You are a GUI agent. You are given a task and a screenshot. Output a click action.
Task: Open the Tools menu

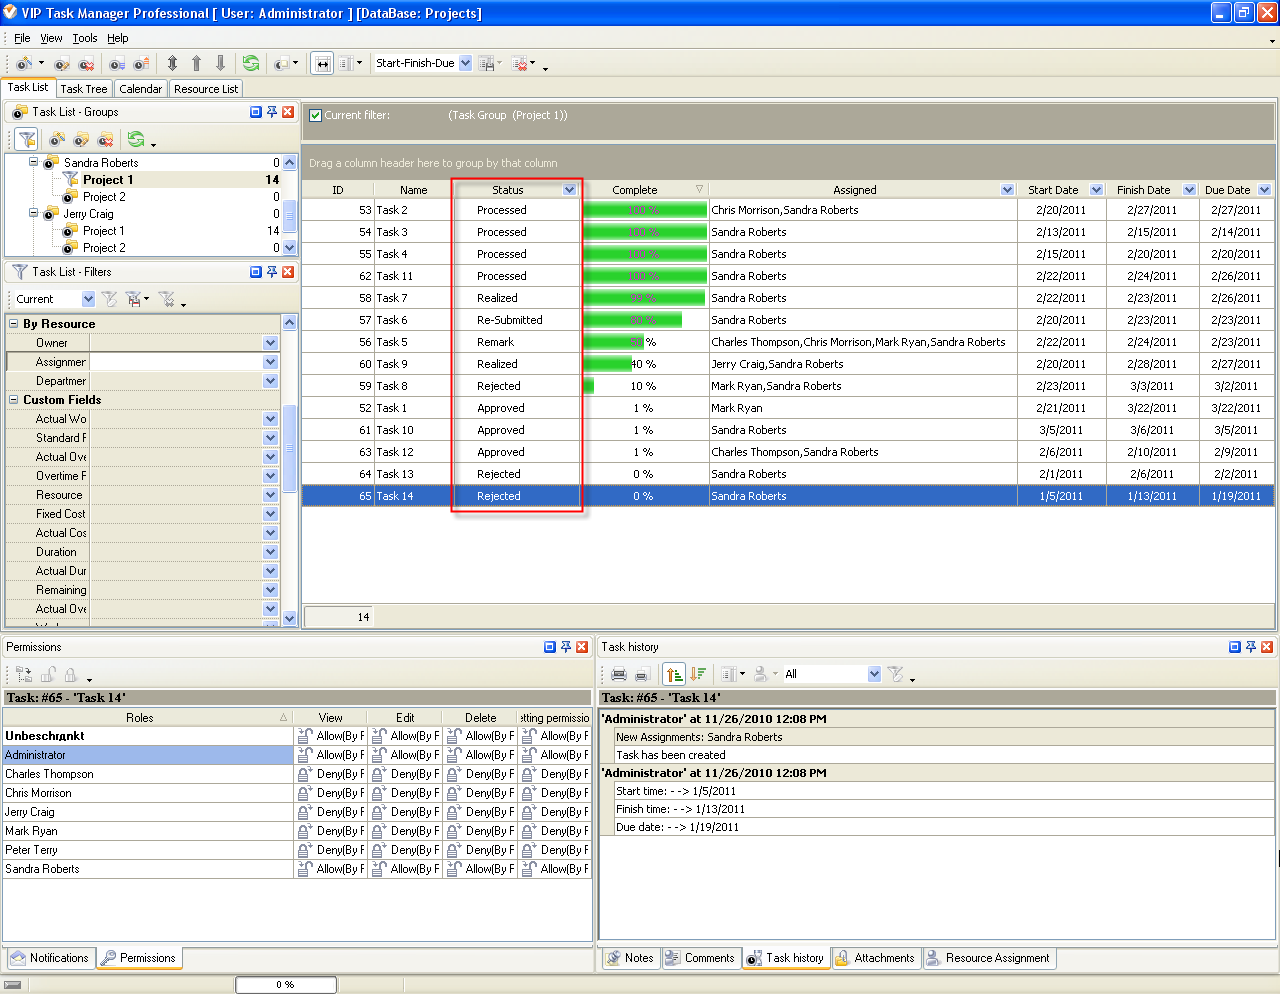pyautogui.click(x=85, y=38)
